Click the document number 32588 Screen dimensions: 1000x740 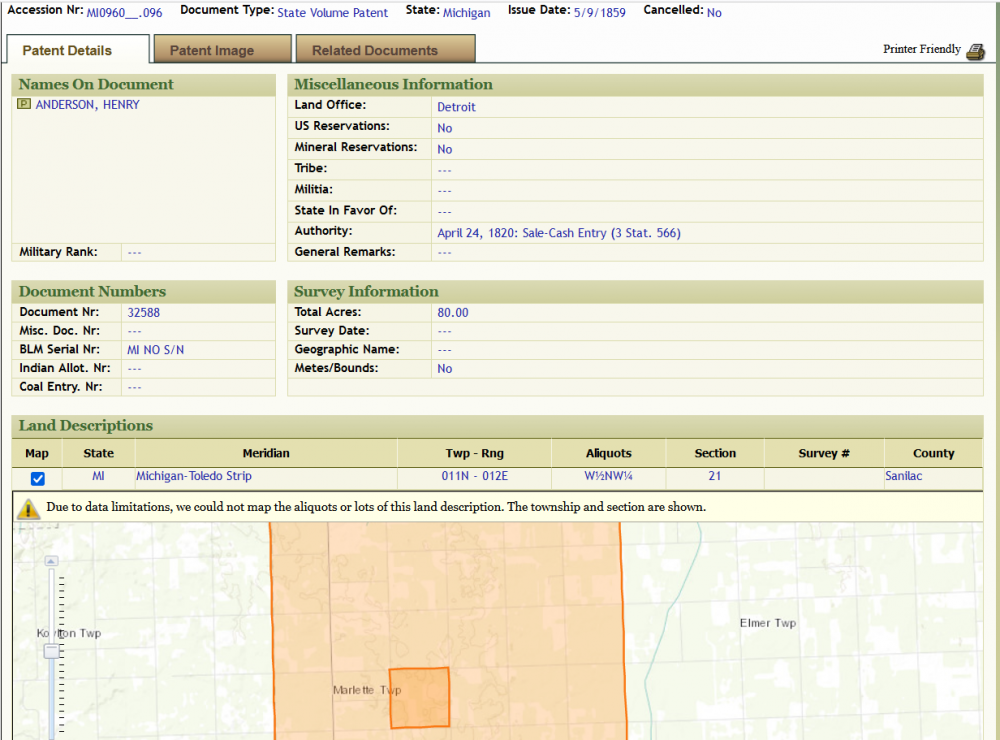(143, 313)
